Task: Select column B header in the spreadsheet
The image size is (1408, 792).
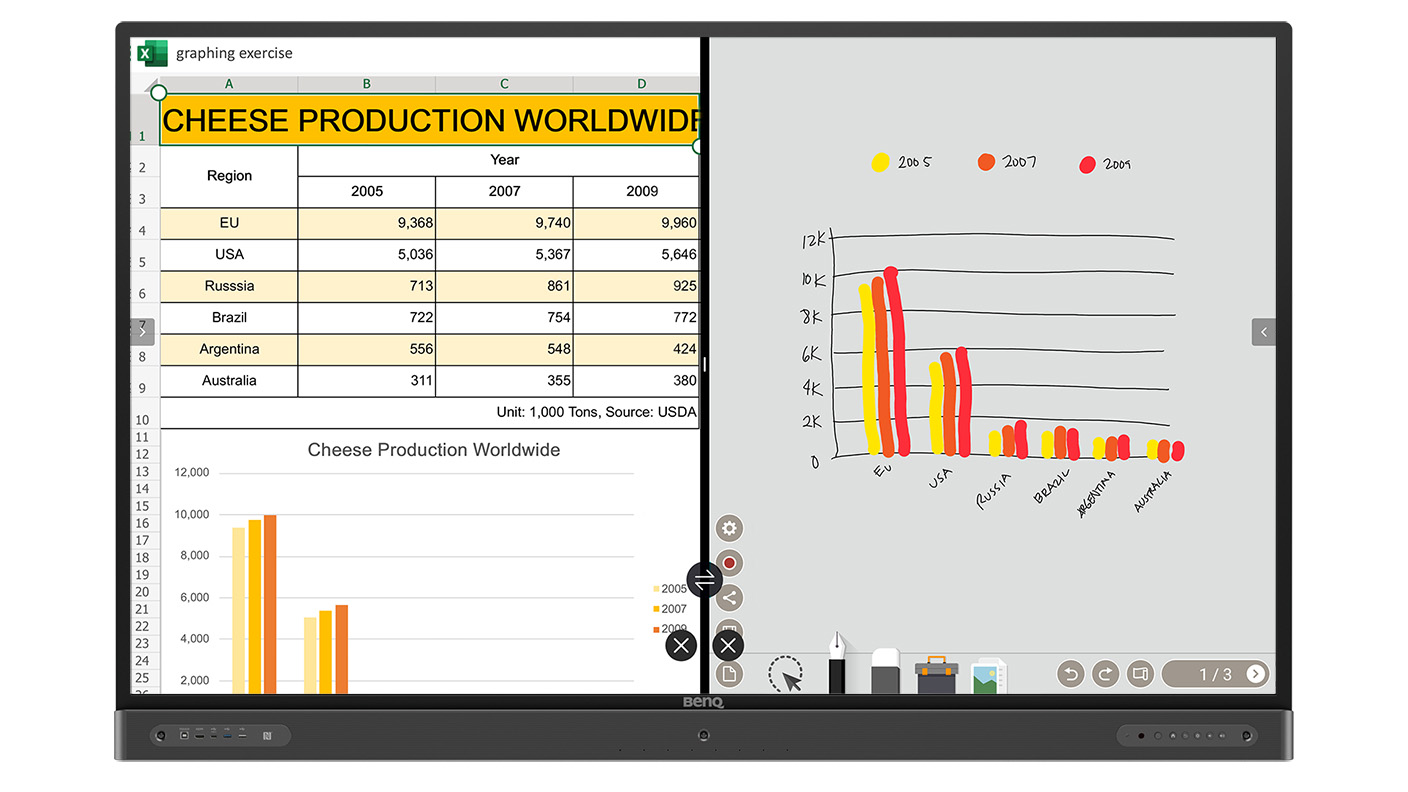Action: tap(366, 84)
